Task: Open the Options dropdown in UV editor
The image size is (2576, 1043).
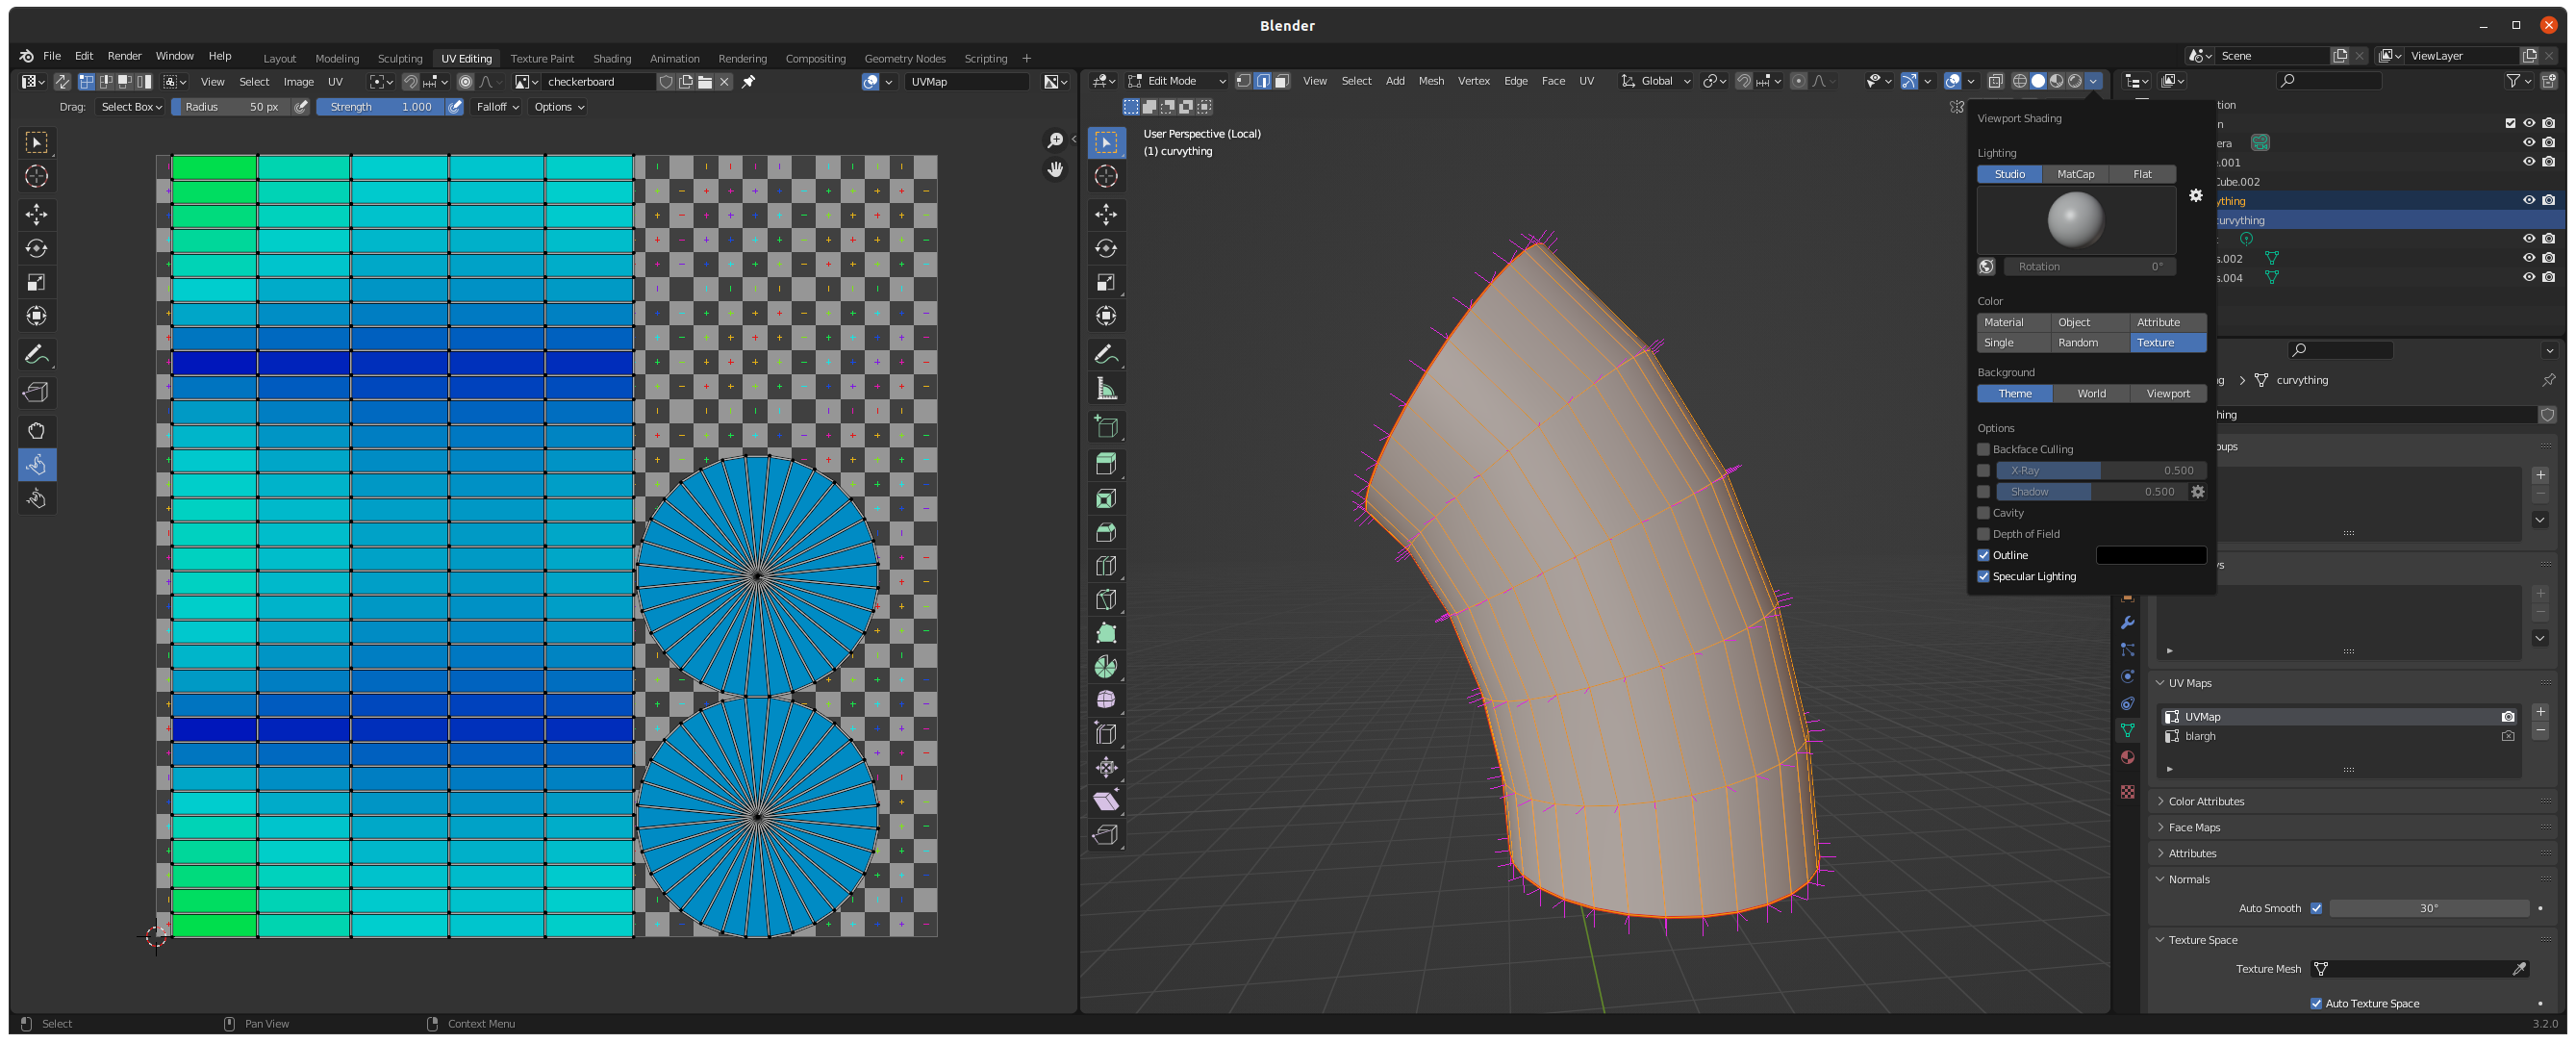Action: [558, 107]
